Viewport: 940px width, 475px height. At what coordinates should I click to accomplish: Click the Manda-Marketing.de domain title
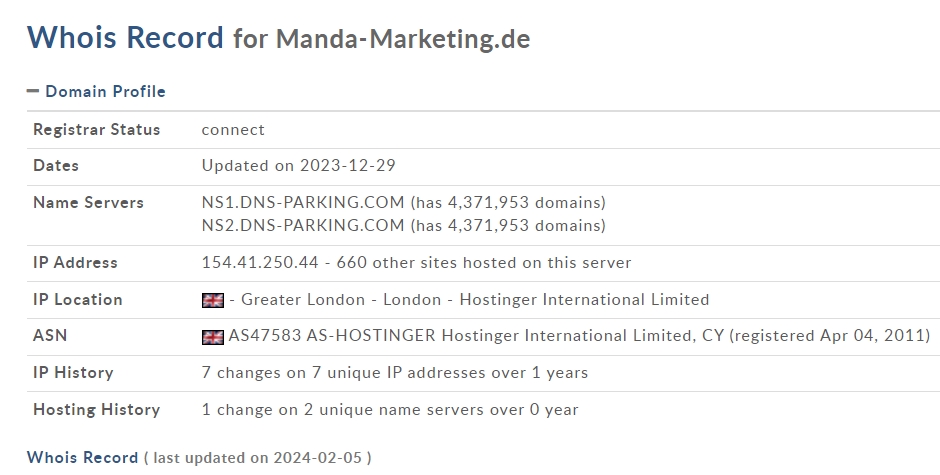point(403,39)
